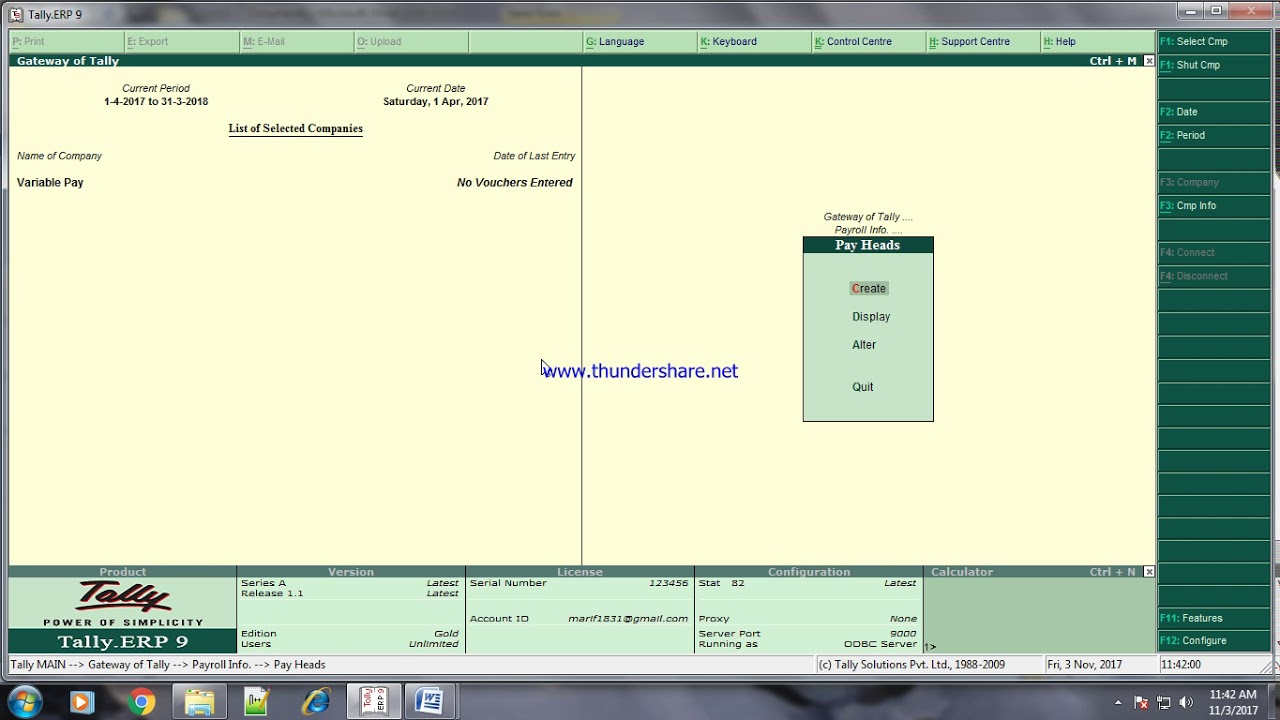Open the H: Support Centre

click(983, 42)
